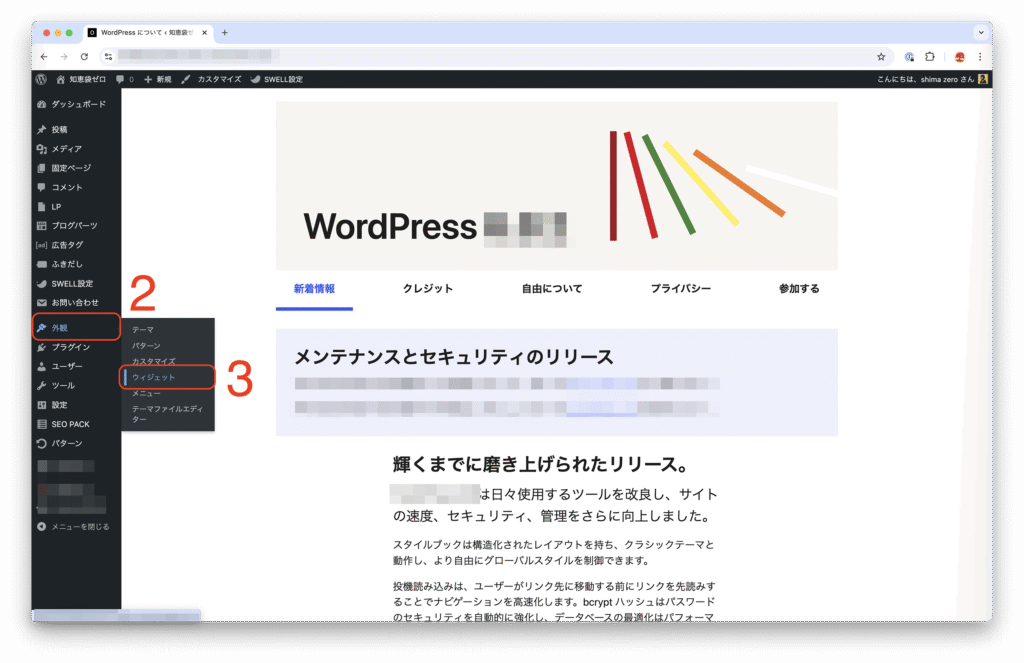View site information icon in address bar

pos(108,57)
